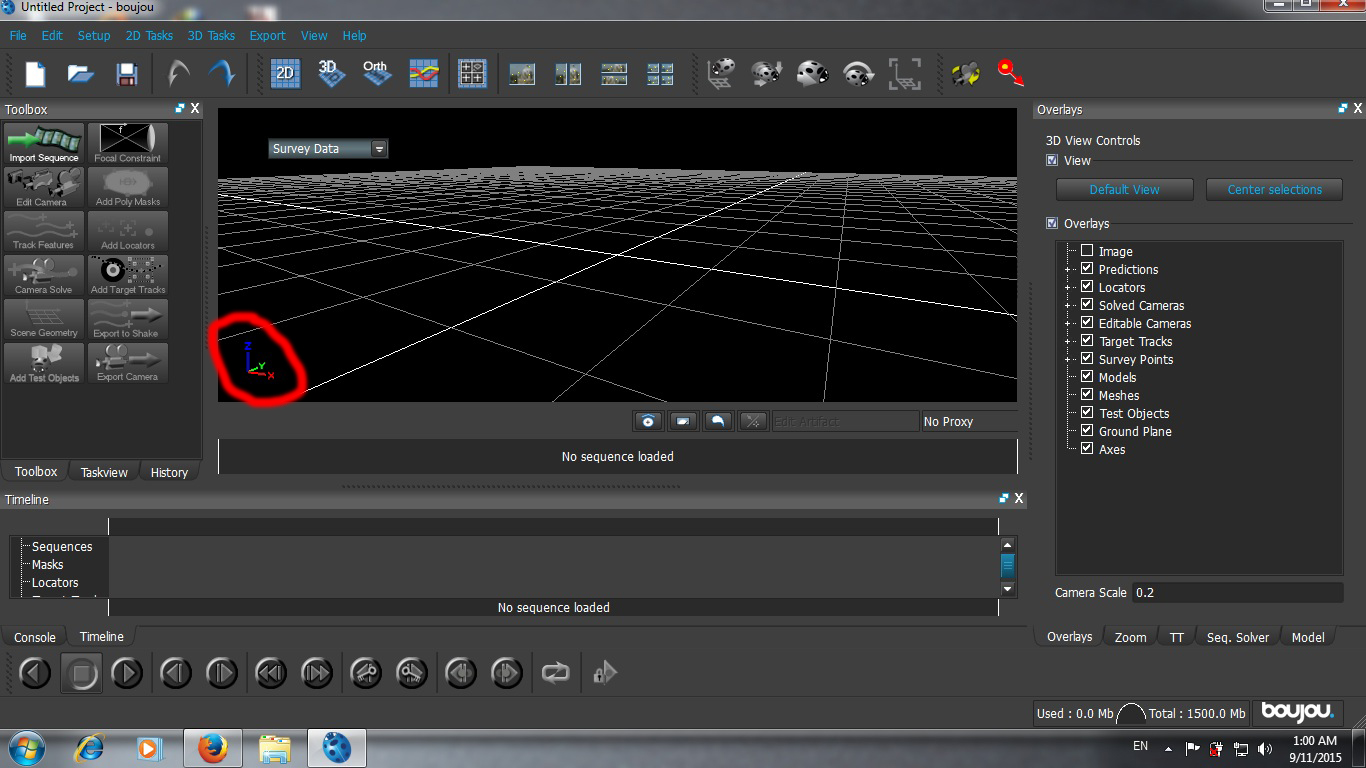Open project using the folder icon

pyautogui.click(x=80, y=73)
